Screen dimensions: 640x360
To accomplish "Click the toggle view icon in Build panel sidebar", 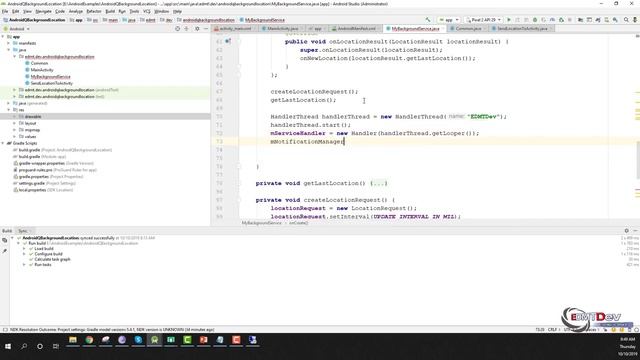I will [4, 240].
